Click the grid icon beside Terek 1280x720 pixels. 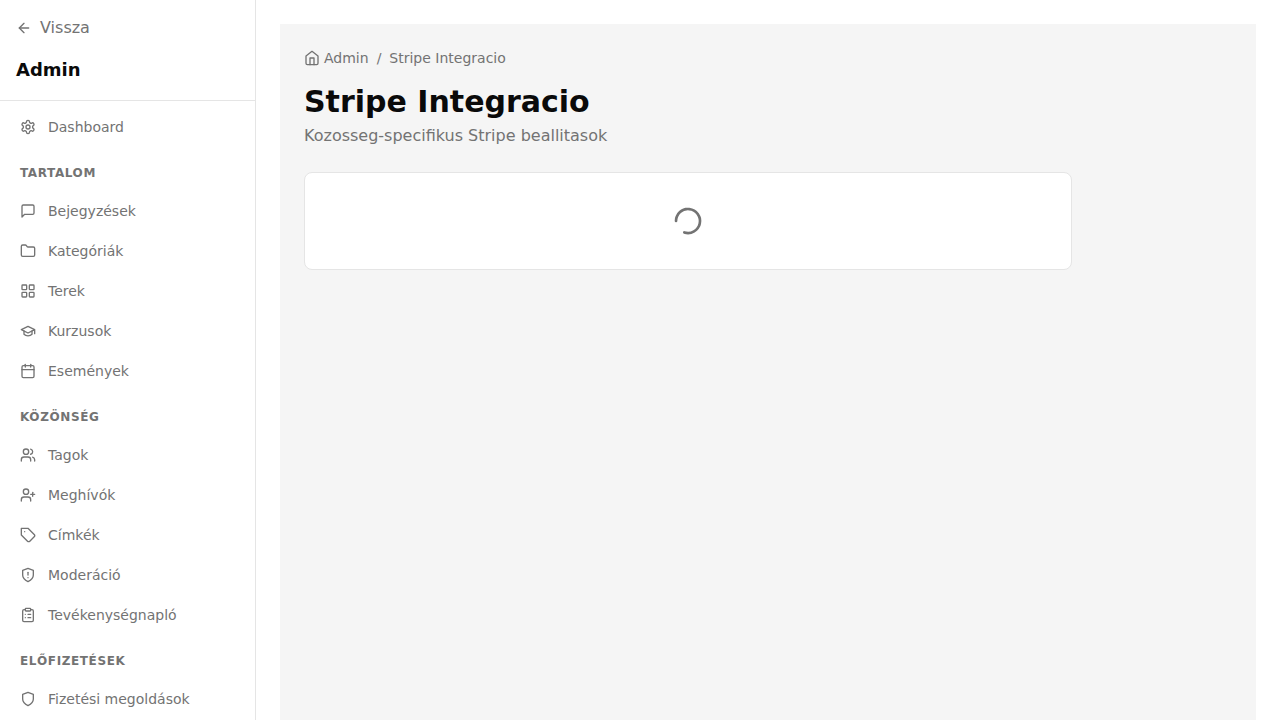(27, 290)
